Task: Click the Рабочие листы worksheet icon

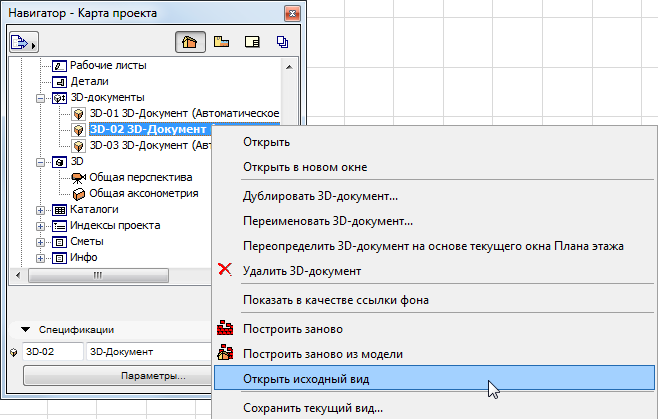Action: 59,66
